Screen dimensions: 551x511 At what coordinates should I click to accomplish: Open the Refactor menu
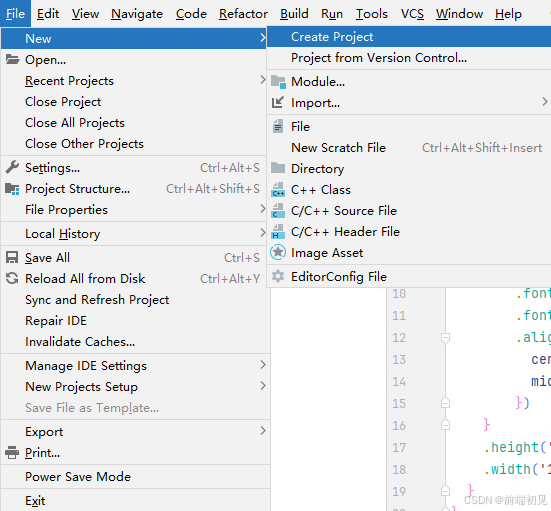tap(243, 14)
